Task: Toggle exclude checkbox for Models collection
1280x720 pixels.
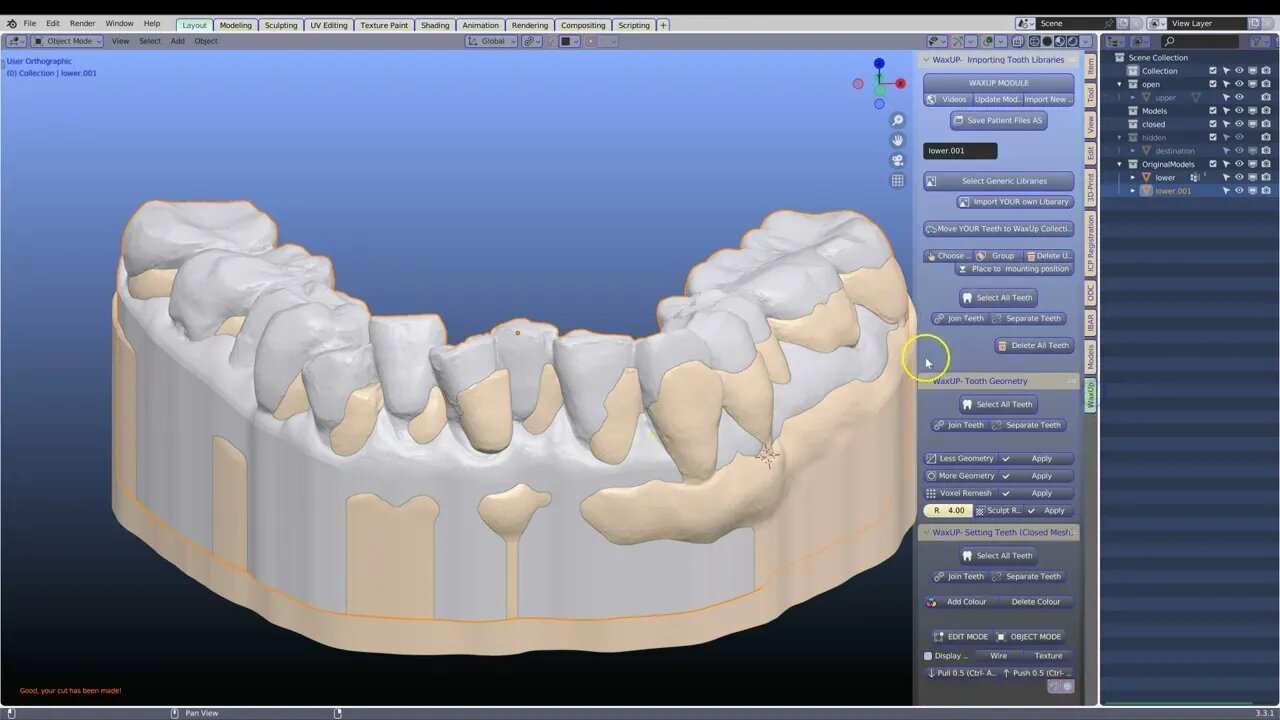Action: [x=1213, y=111]
